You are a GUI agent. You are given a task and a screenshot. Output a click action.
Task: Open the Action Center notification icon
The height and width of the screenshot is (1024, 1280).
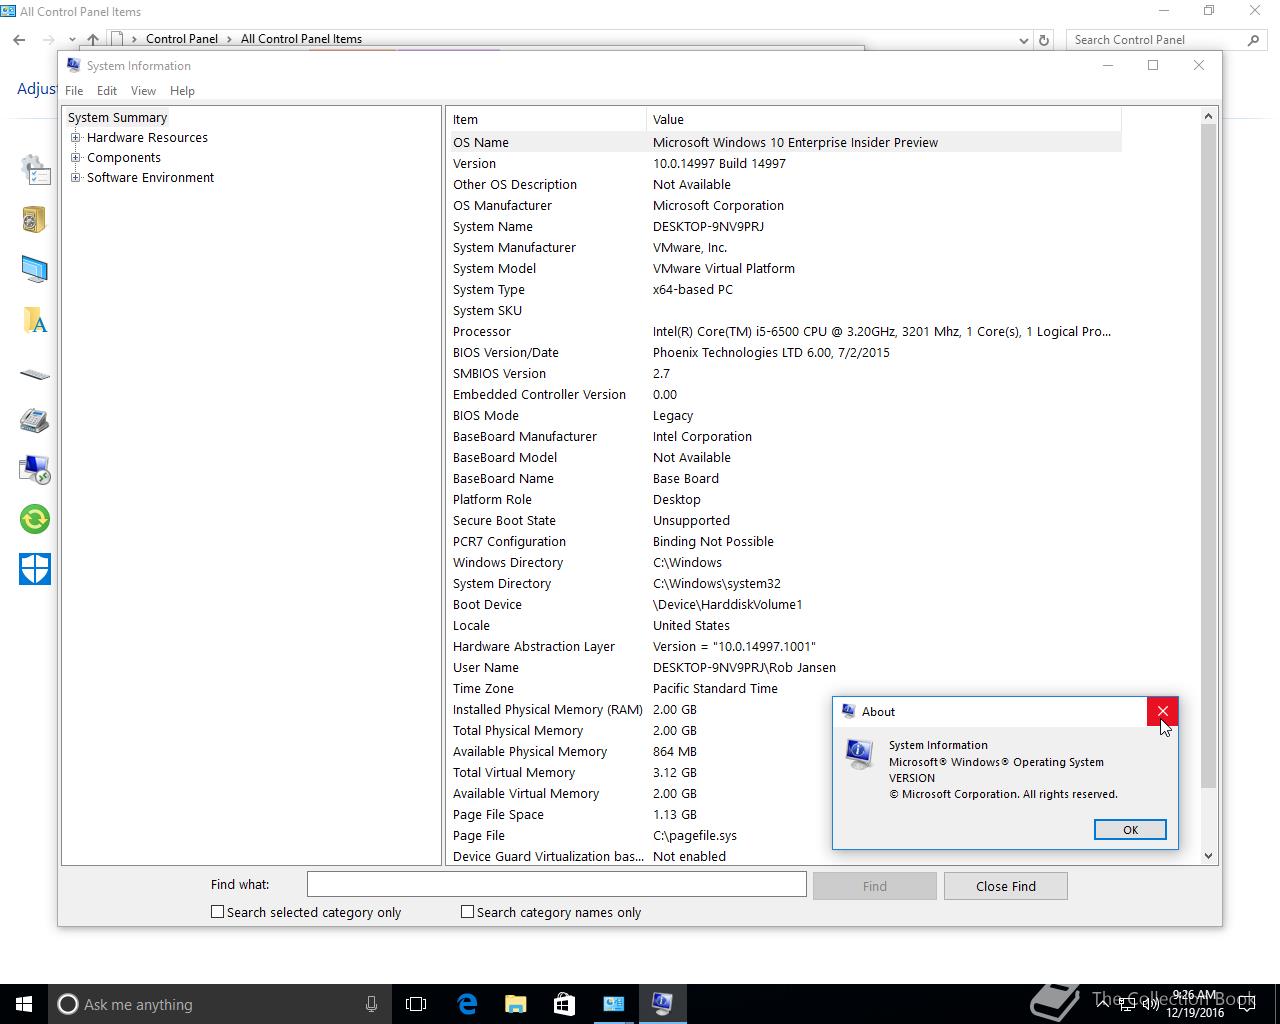point(1247,1004)
